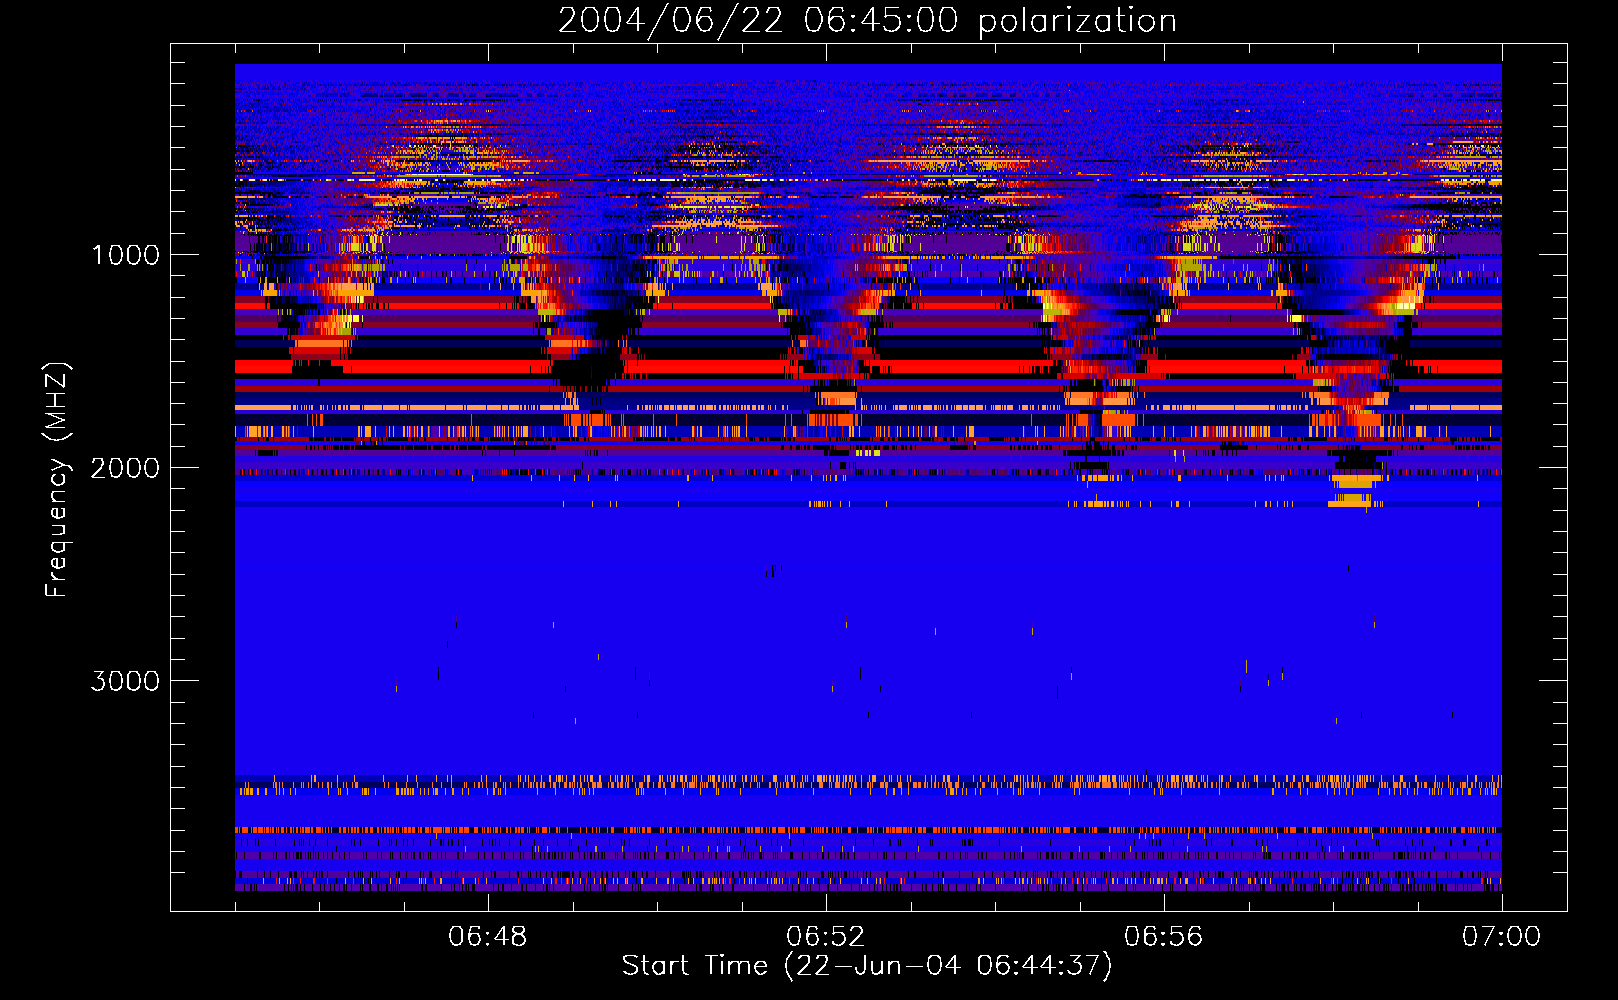
Task: Click the 07:00 time tick label
Action: pos(1502,937)
